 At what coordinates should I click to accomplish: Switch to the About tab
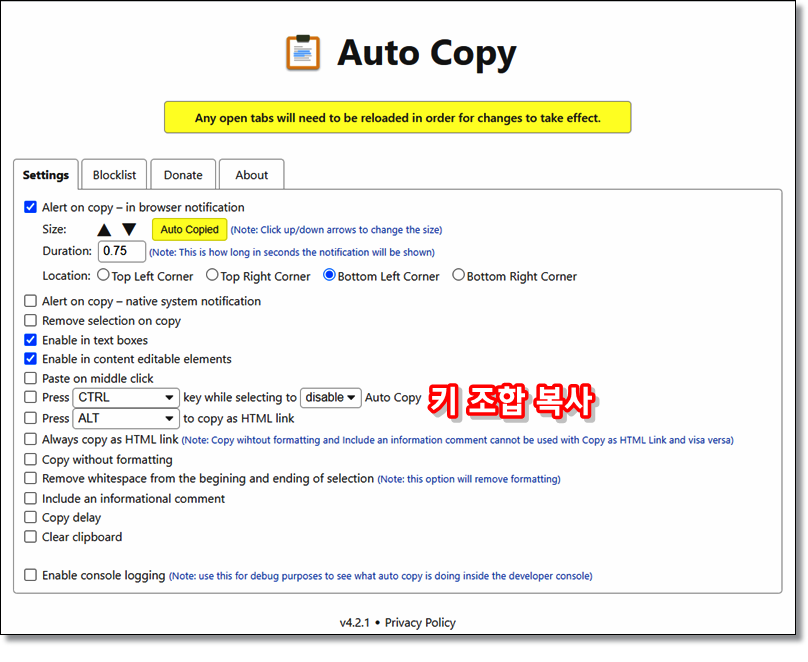point(251,174)
